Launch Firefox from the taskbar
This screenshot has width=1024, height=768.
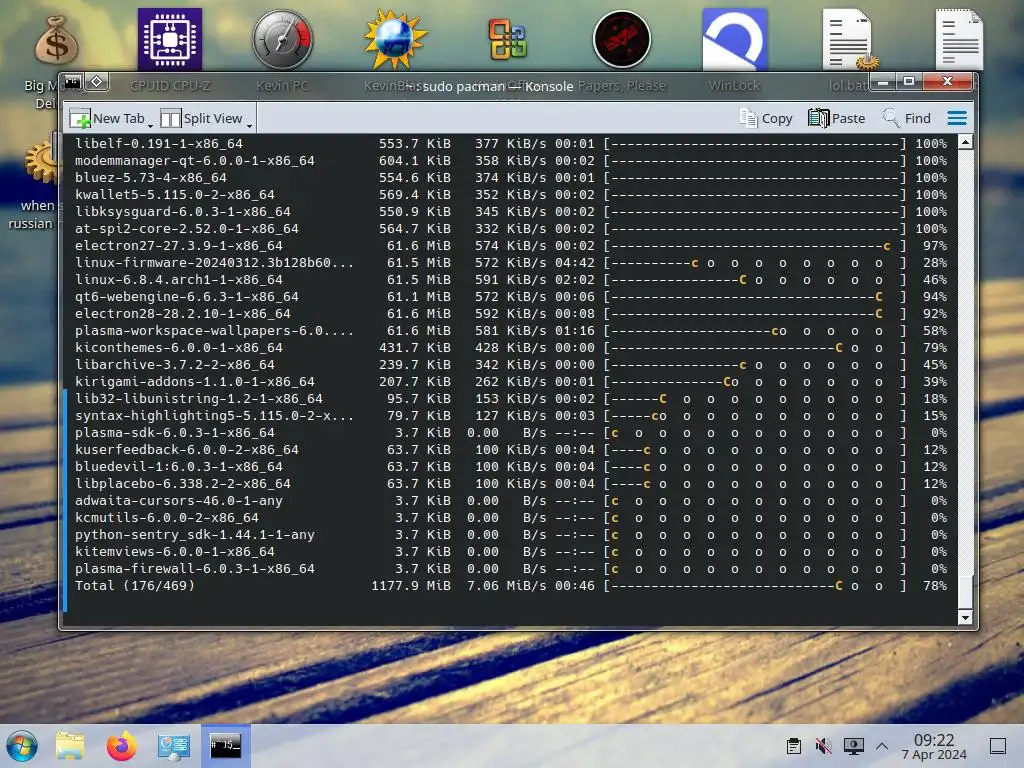click(121, 746)
